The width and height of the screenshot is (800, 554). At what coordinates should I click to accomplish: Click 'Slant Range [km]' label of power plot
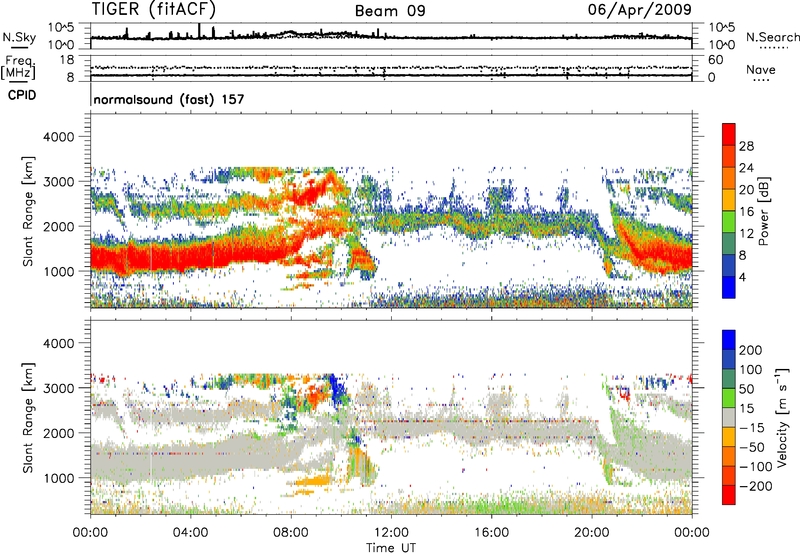(28, 211)
